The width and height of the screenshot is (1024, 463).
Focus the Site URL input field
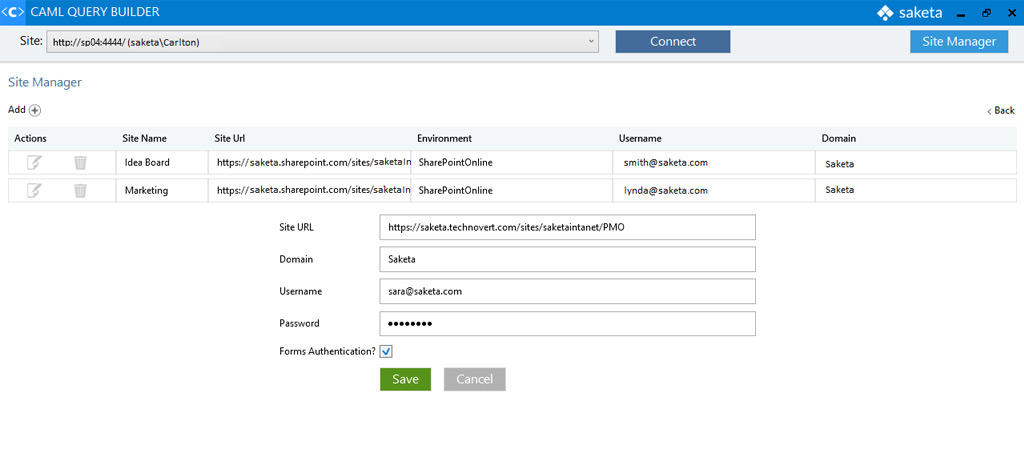(x=568, y=227)
